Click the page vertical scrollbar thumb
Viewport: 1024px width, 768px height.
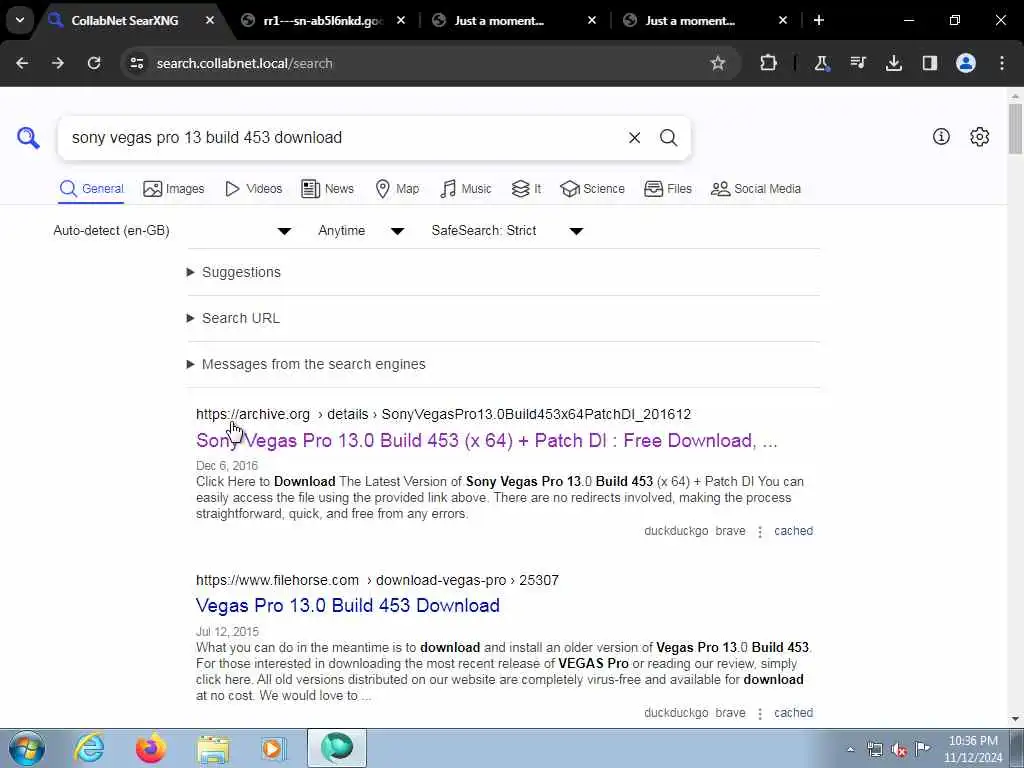pyautogui.click(x=1015, y=129)
